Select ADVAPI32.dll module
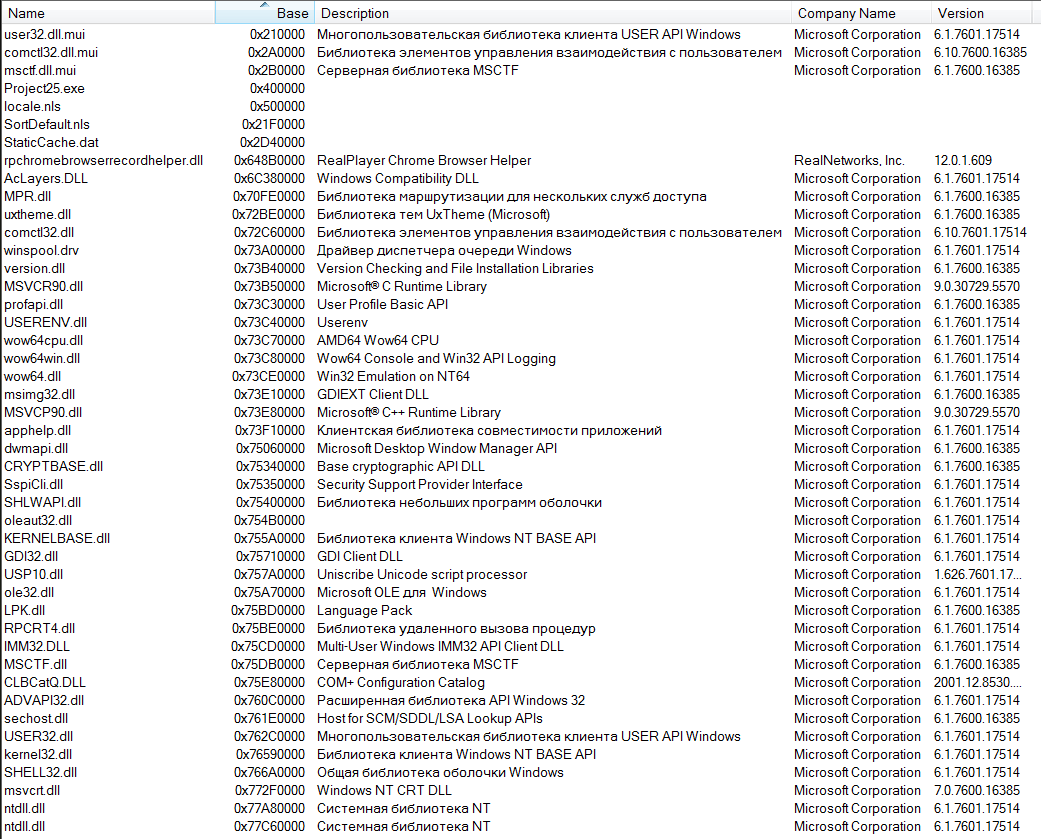1041x839 pixels. click(520, 700)
